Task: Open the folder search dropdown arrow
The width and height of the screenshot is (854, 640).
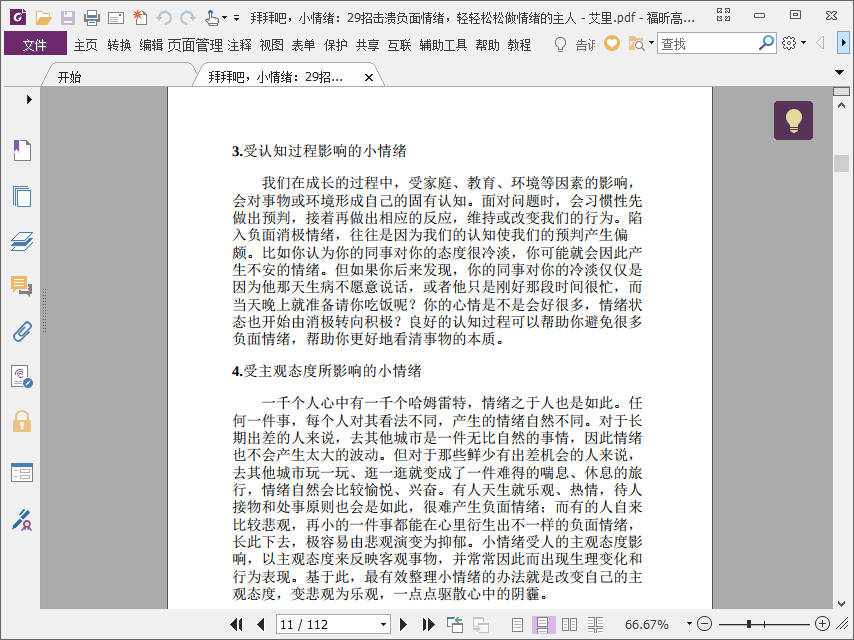Action: [651, 43]
